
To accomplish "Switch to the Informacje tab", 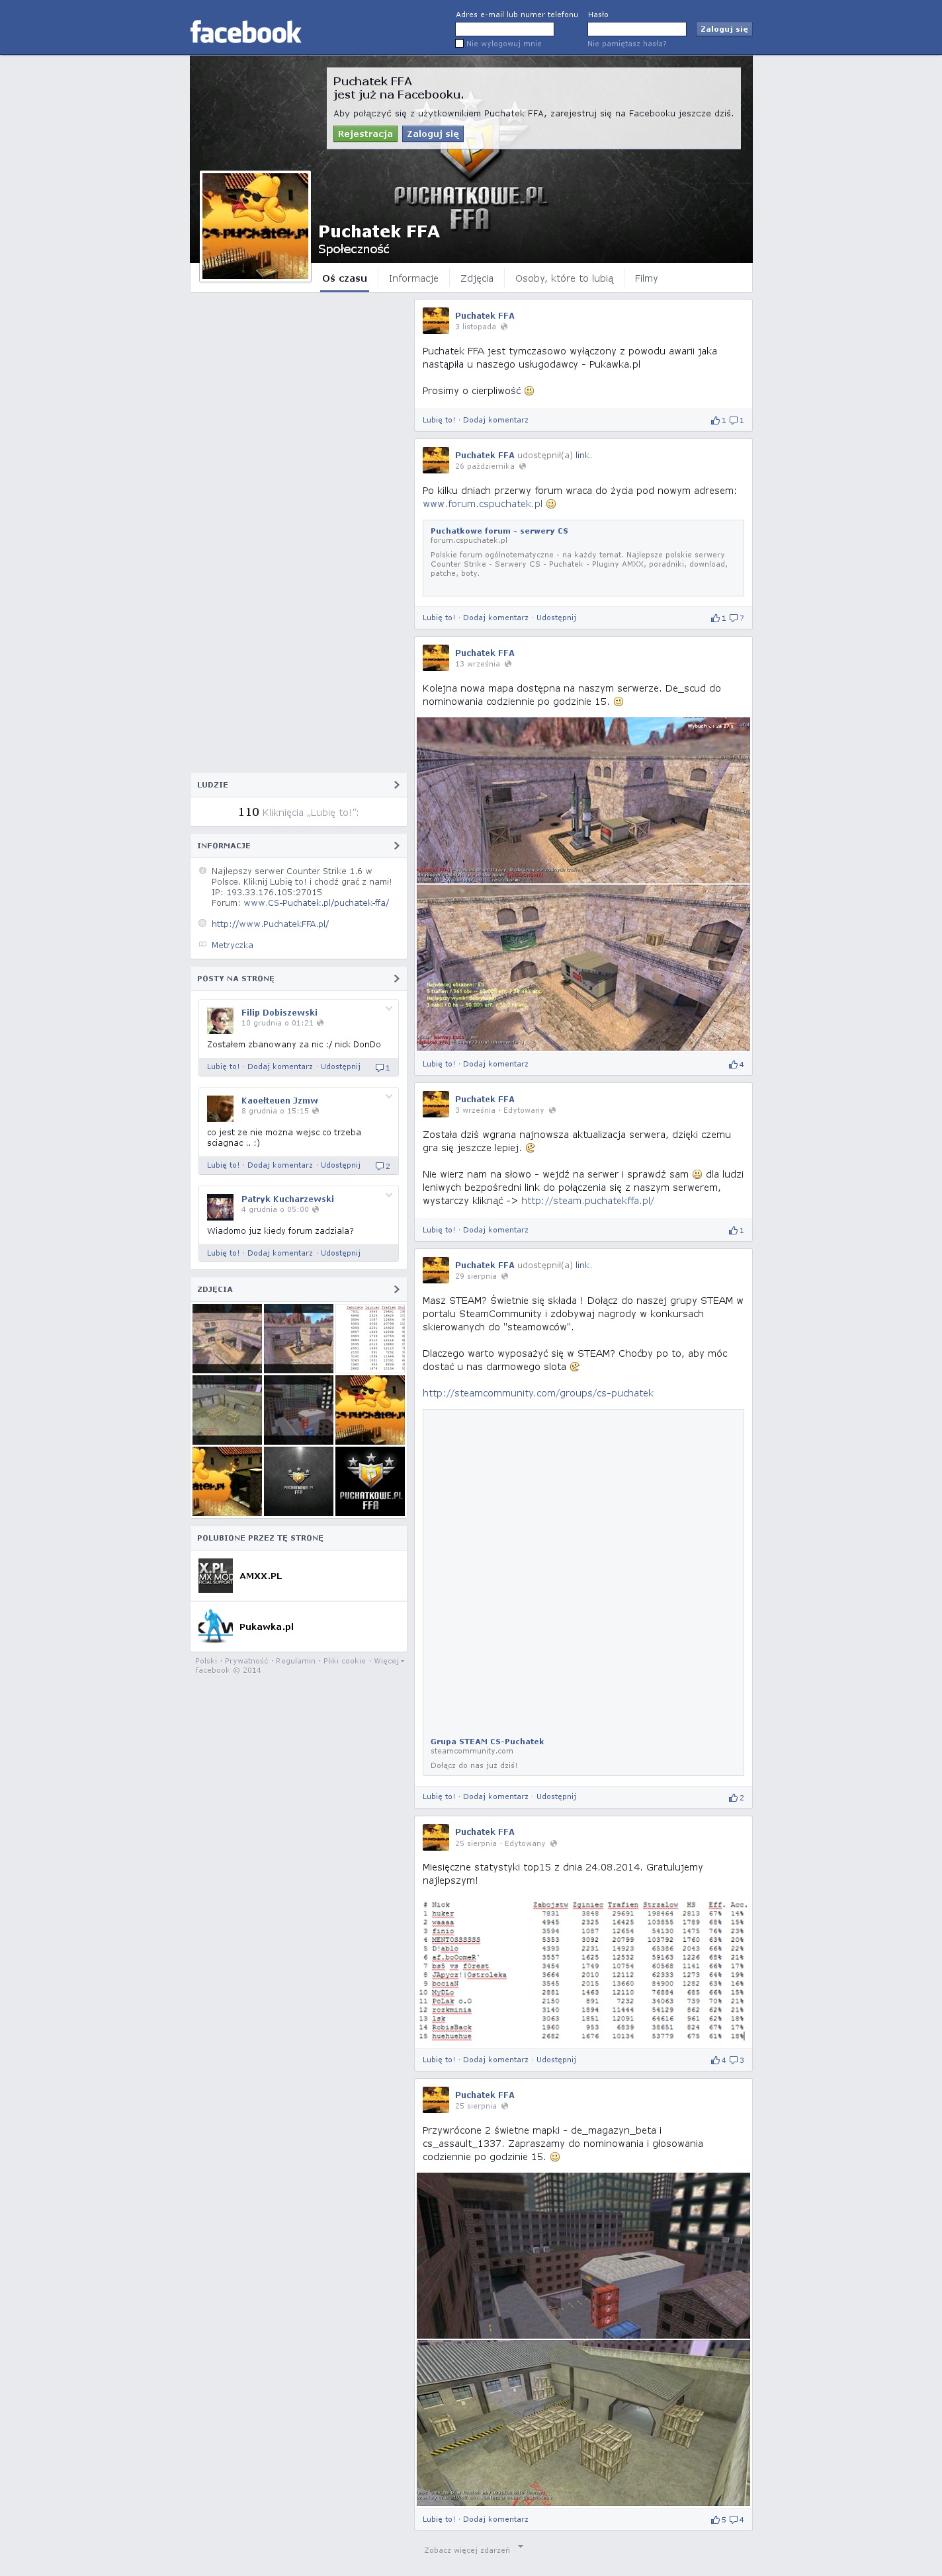I will (413, 279).
